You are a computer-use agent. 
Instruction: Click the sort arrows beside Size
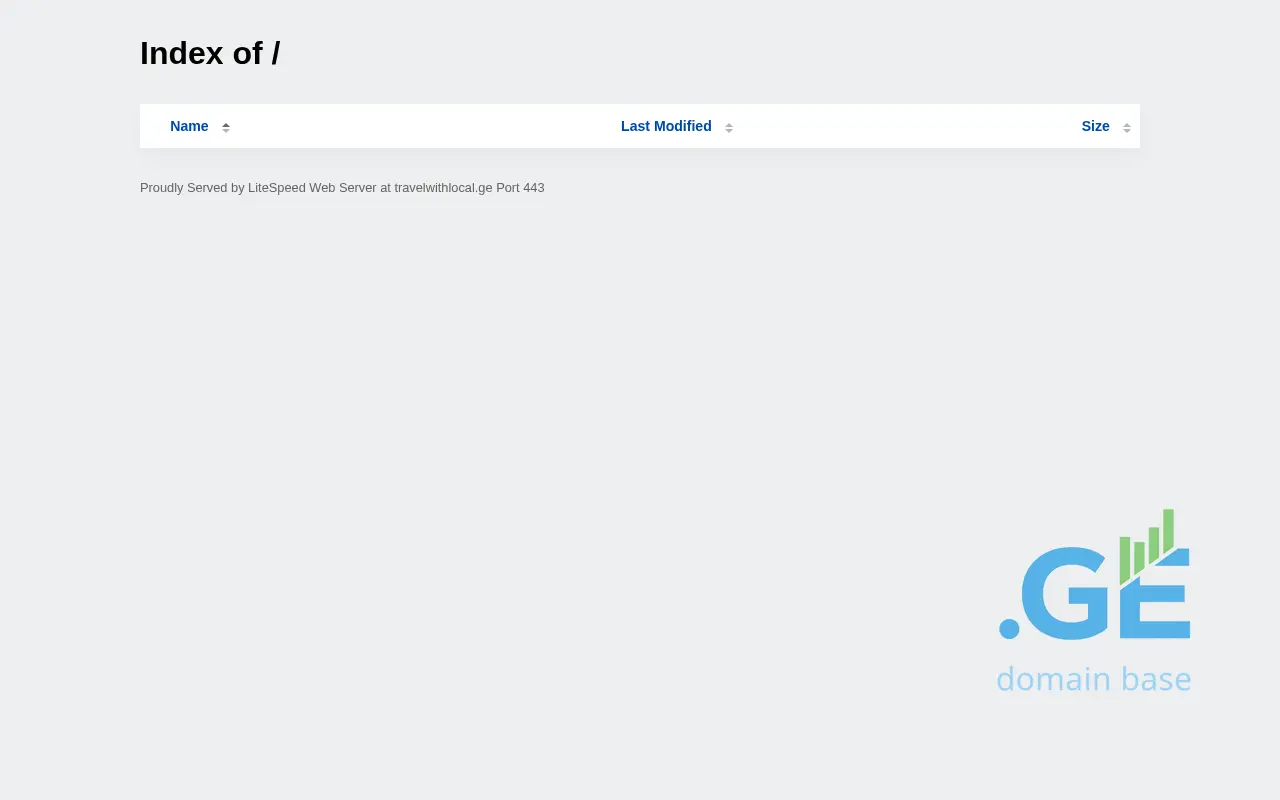pyautogui.click(x=1127, y=127)
